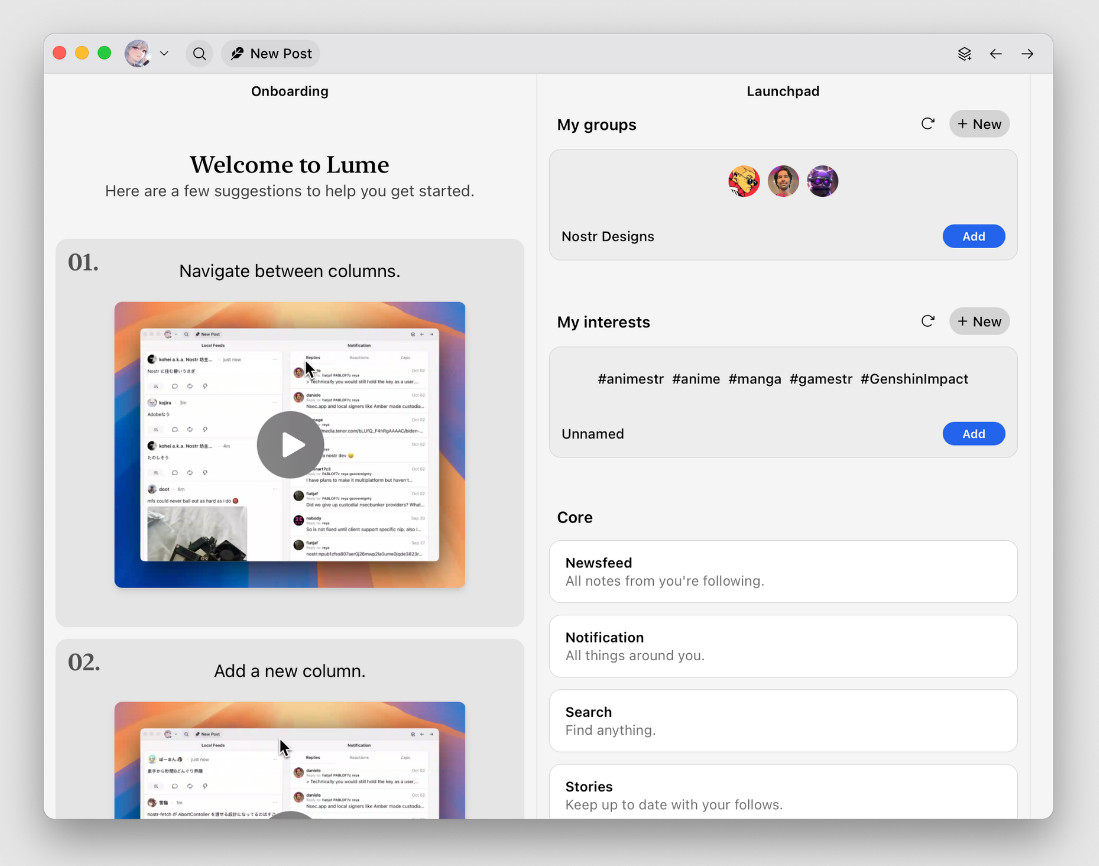Click the green zoom window button
This screenshot has height=866, width=1099.
click(x=104, y=53)
